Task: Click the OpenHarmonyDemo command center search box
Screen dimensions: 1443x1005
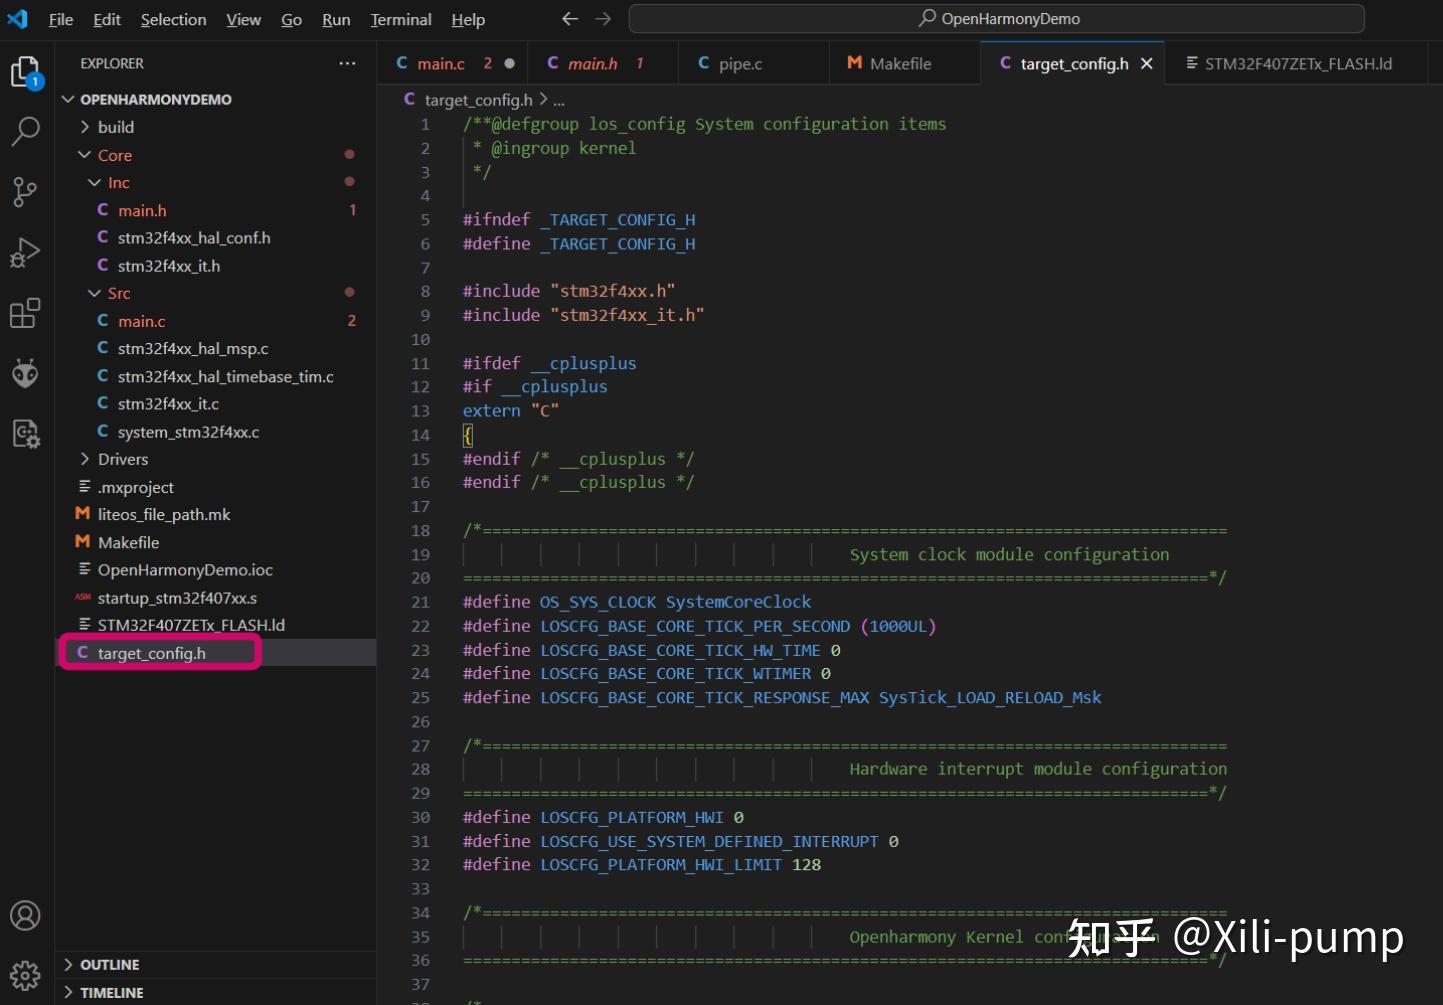Action: tap(996, 19)
